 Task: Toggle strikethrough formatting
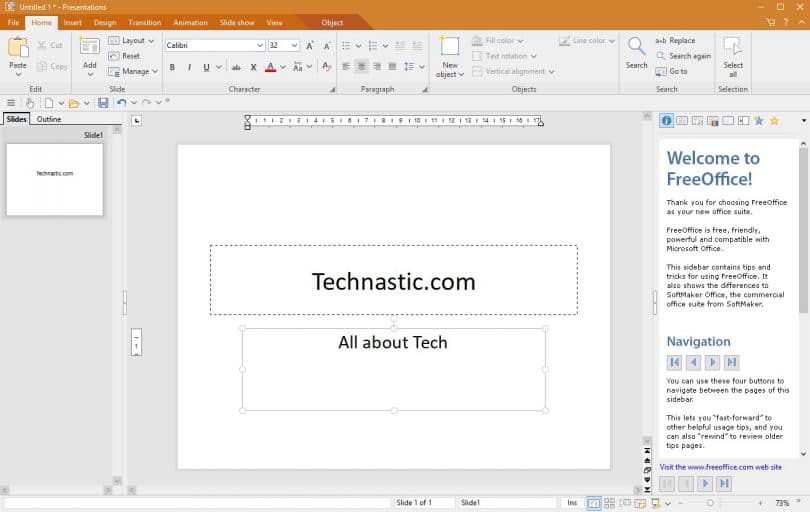236,67
